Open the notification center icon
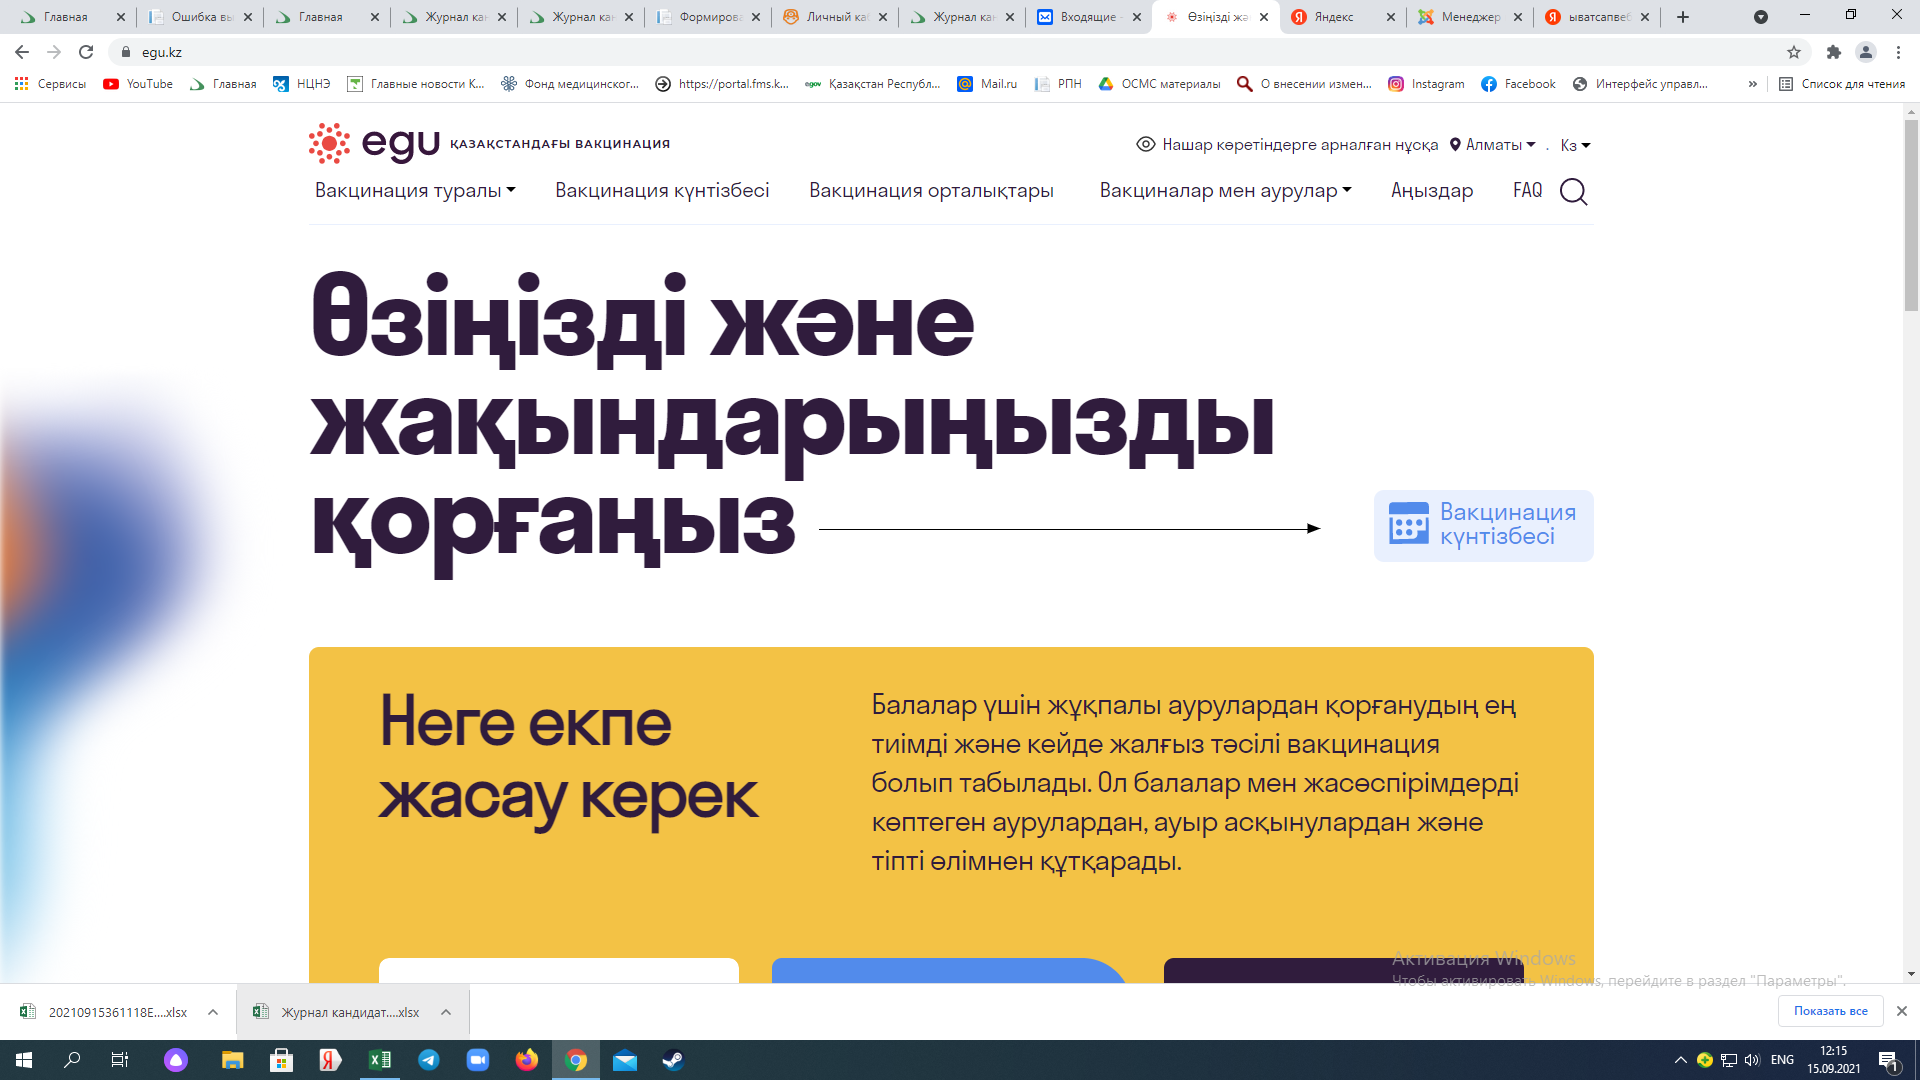 (1889, 1060)
